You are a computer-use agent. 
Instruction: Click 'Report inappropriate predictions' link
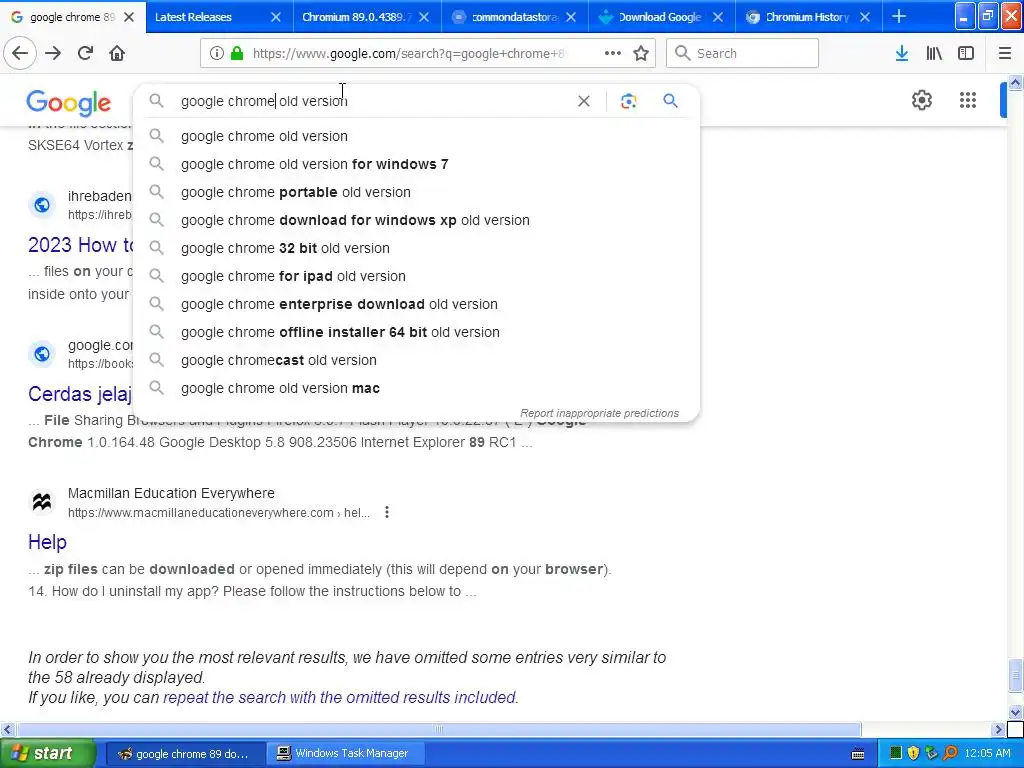600,413
